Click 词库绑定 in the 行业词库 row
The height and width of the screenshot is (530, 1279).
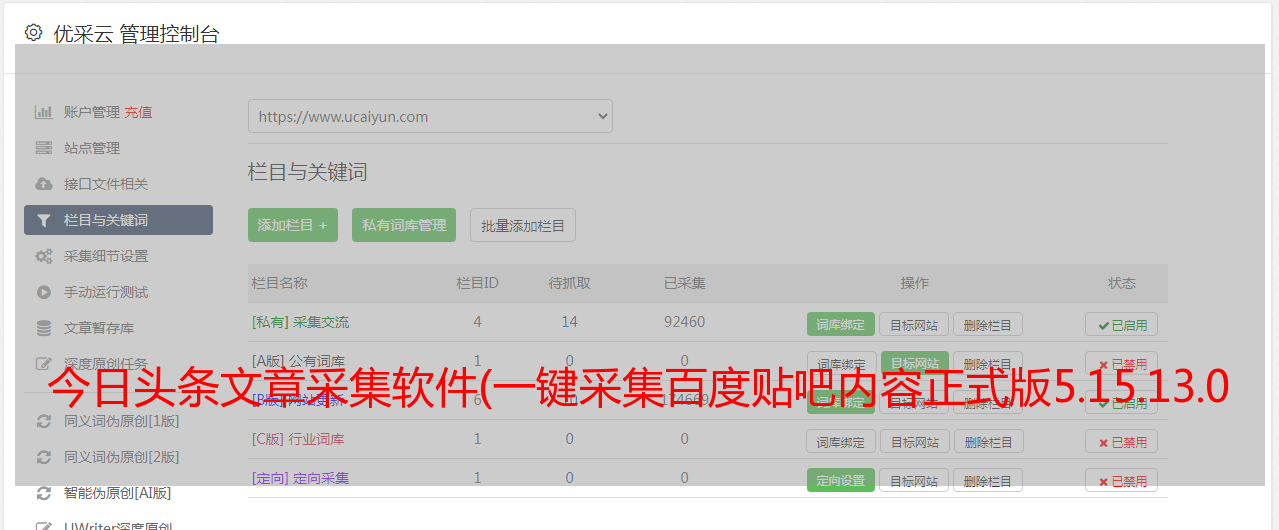pyautogui.click(x=841, y=441)
